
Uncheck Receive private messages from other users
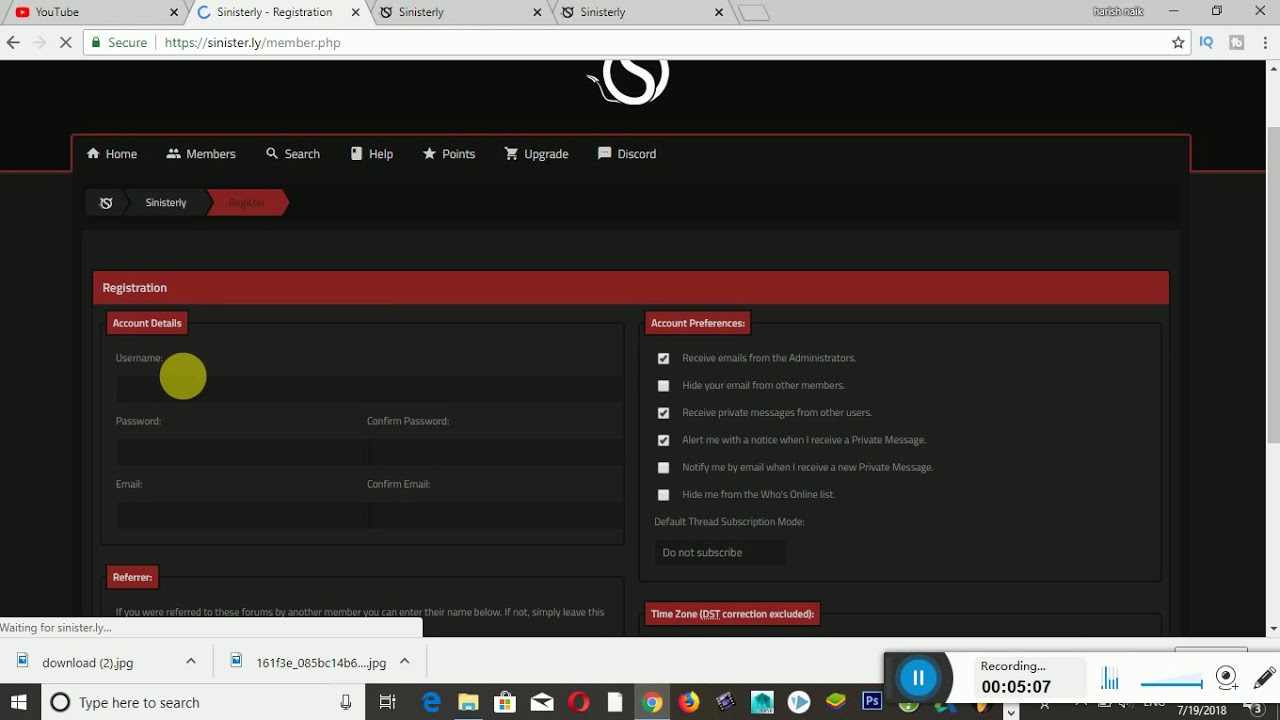click(x=663, y=413)
